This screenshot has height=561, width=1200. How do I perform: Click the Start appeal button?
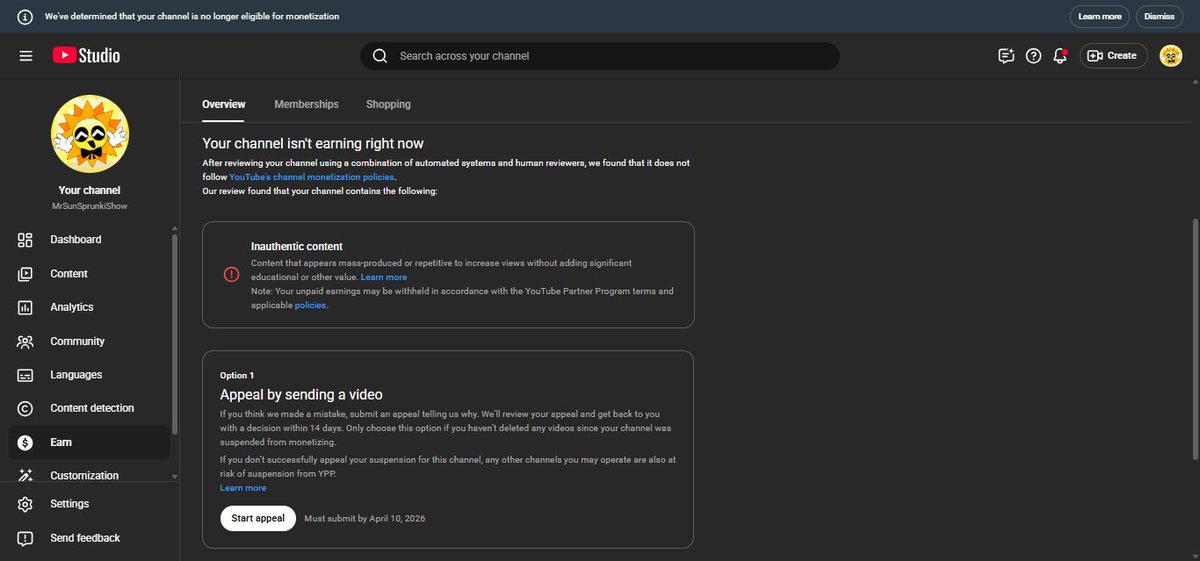tap(258, 518)
